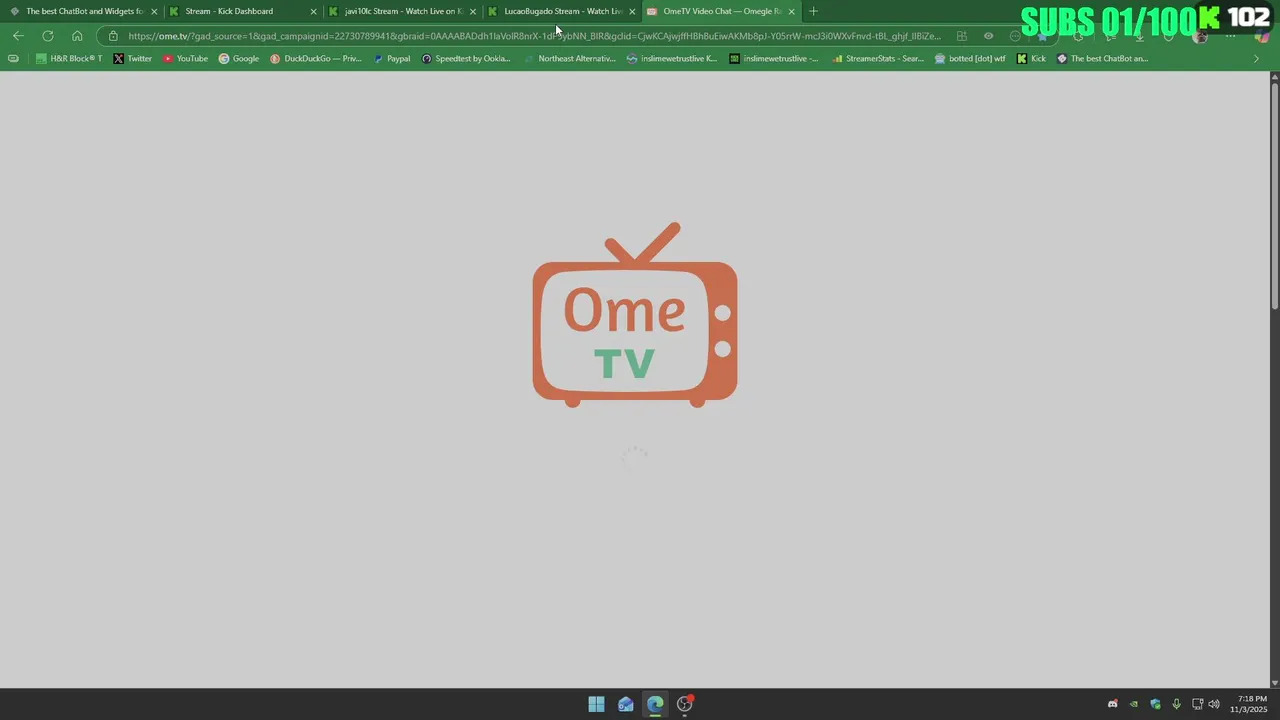Open a new browser tab
Viewport: 1280px width, 720px height.
(x=813, y=12)
